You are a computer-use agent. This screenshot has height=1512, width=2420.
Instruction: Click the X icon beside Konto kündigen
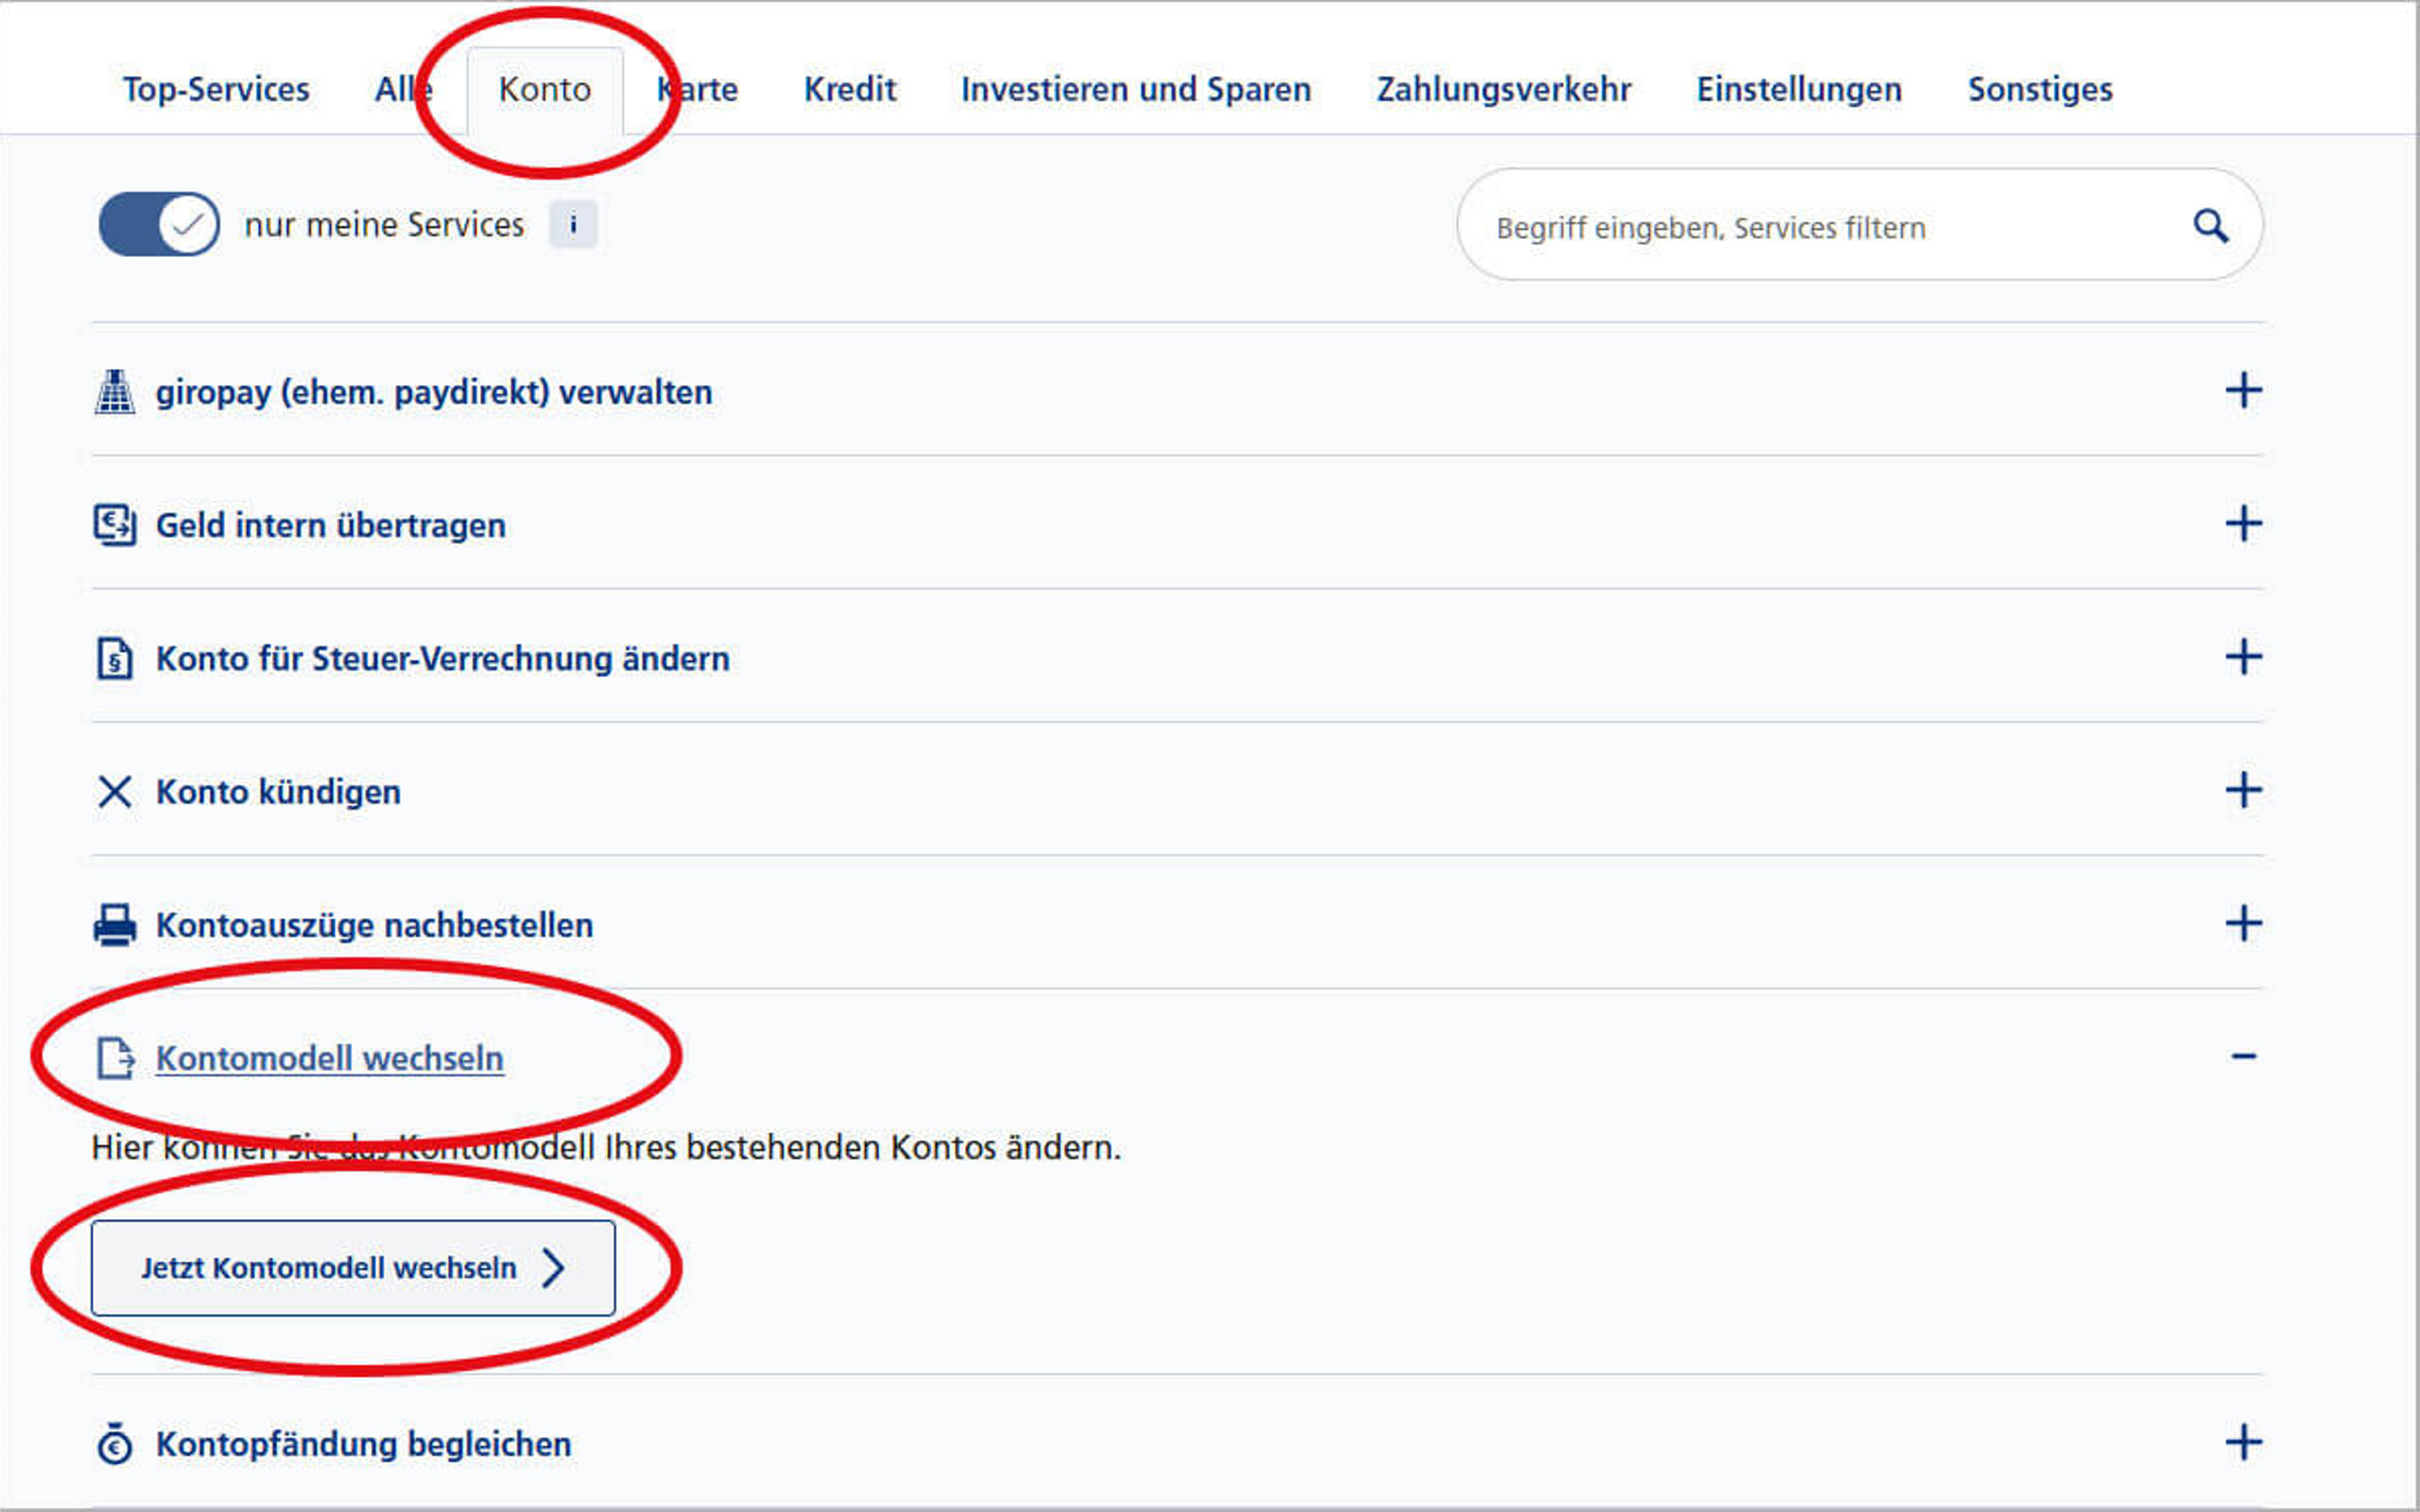click(115, 791)
